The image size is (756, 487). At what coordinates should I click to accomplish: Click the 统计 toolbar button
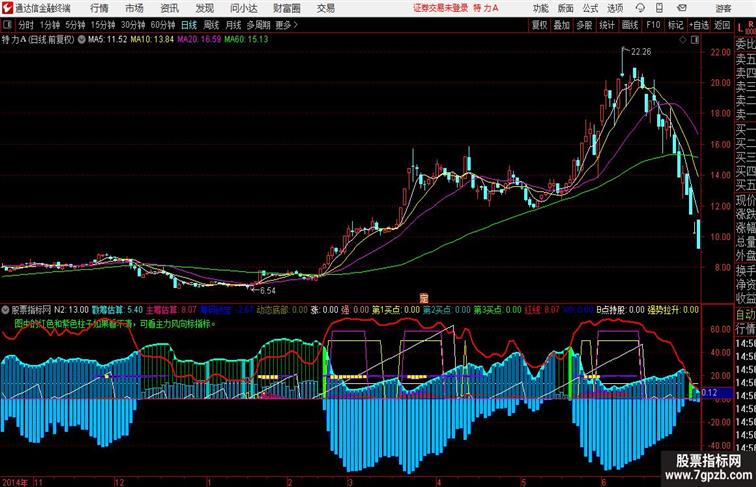tap(607, 25)
